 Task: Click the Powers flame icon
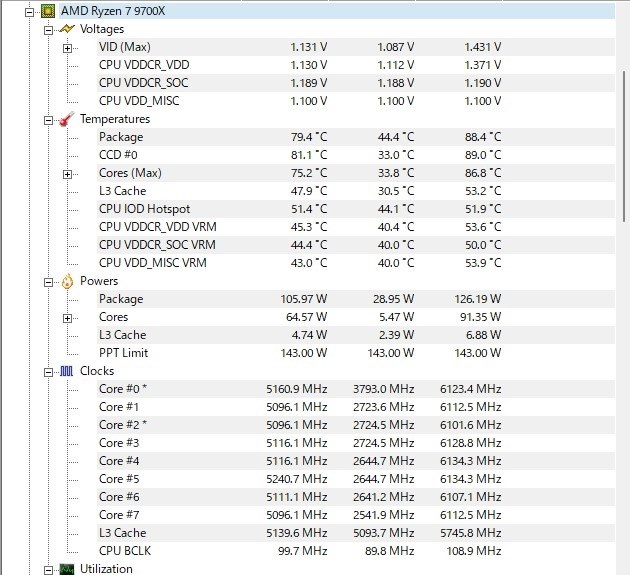[67, 281]
